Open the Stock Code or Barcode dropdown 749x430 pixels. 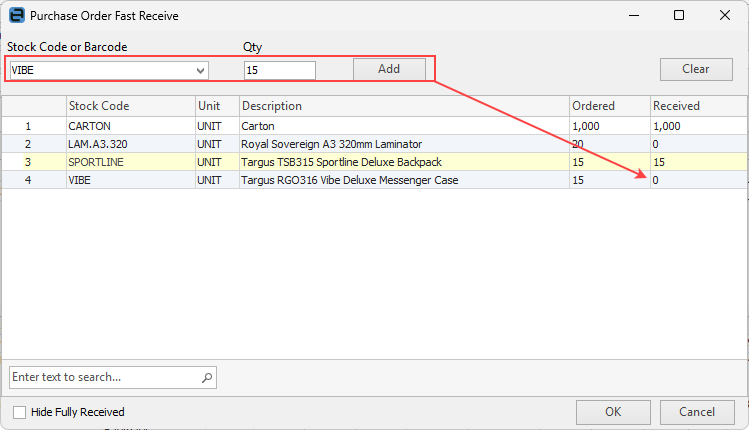[x=201, y=70]
